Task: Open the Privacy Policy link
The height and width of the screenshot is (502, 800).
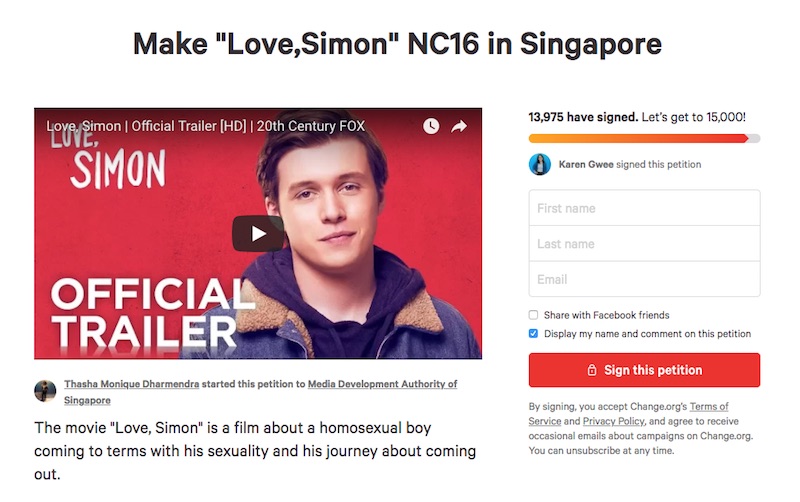Action: coord(614,421)
